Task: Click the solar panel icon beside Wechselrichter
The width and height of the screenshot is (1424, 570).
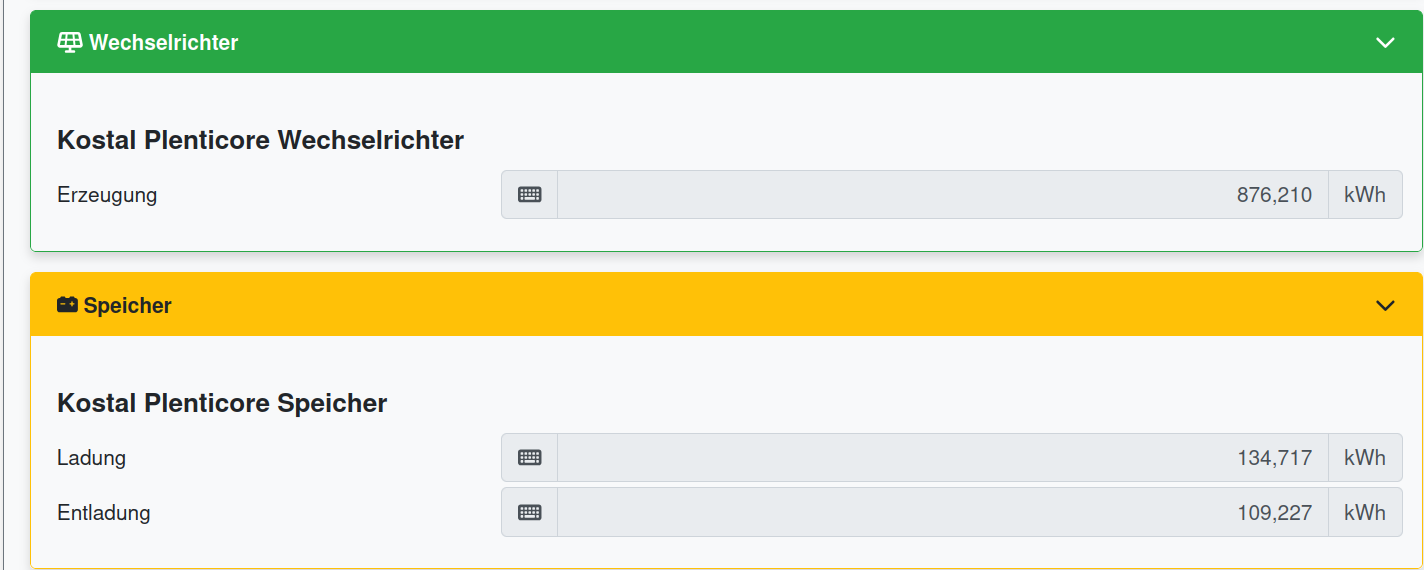Action: tap(69, 42)
